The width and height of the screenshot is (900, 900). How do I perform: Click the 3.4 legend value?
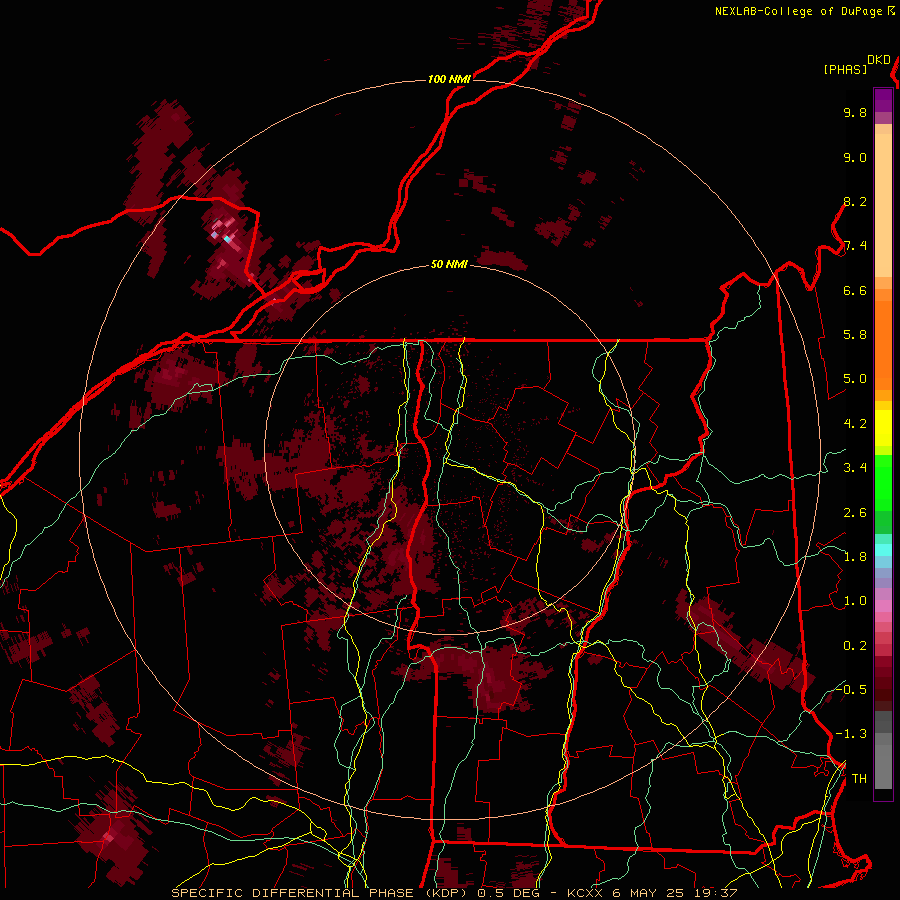(855, 468)
